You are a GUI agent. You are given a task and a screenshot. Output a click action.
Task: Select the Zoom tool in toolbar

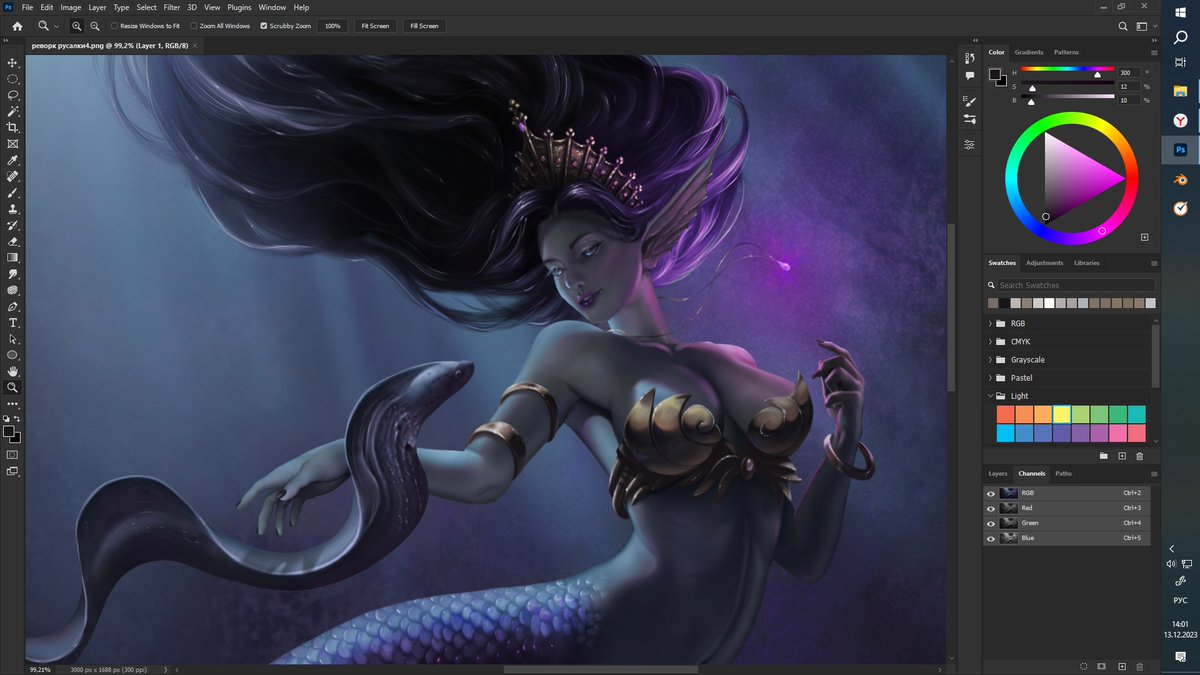pos(13,387)
